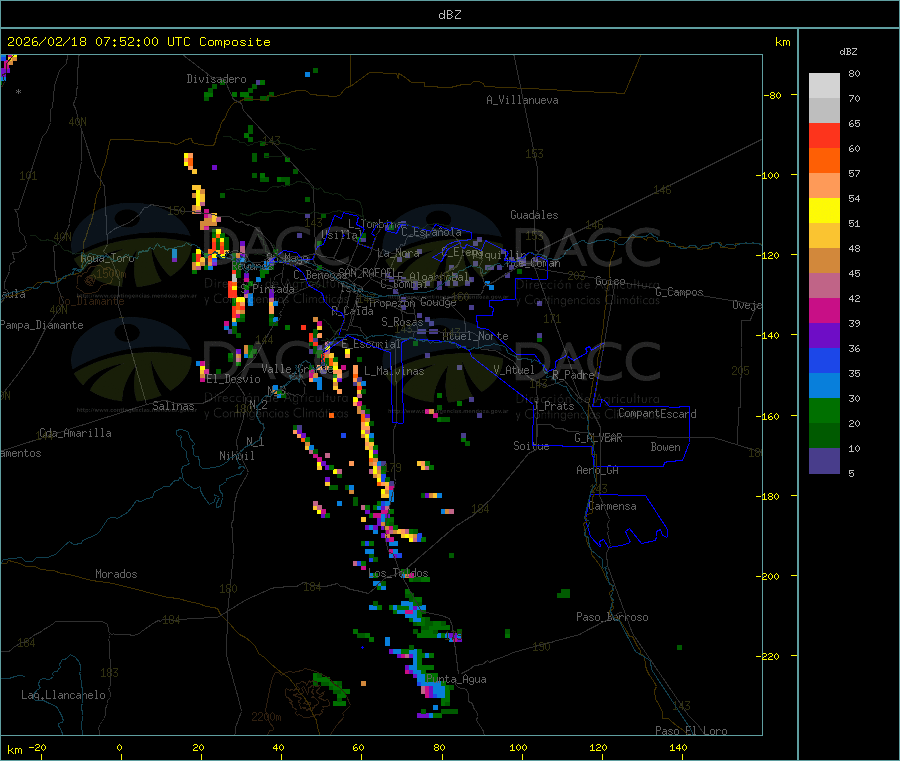900x761 pixels.
Task: Click the G_Campos location label
Action: coord(680,292)
